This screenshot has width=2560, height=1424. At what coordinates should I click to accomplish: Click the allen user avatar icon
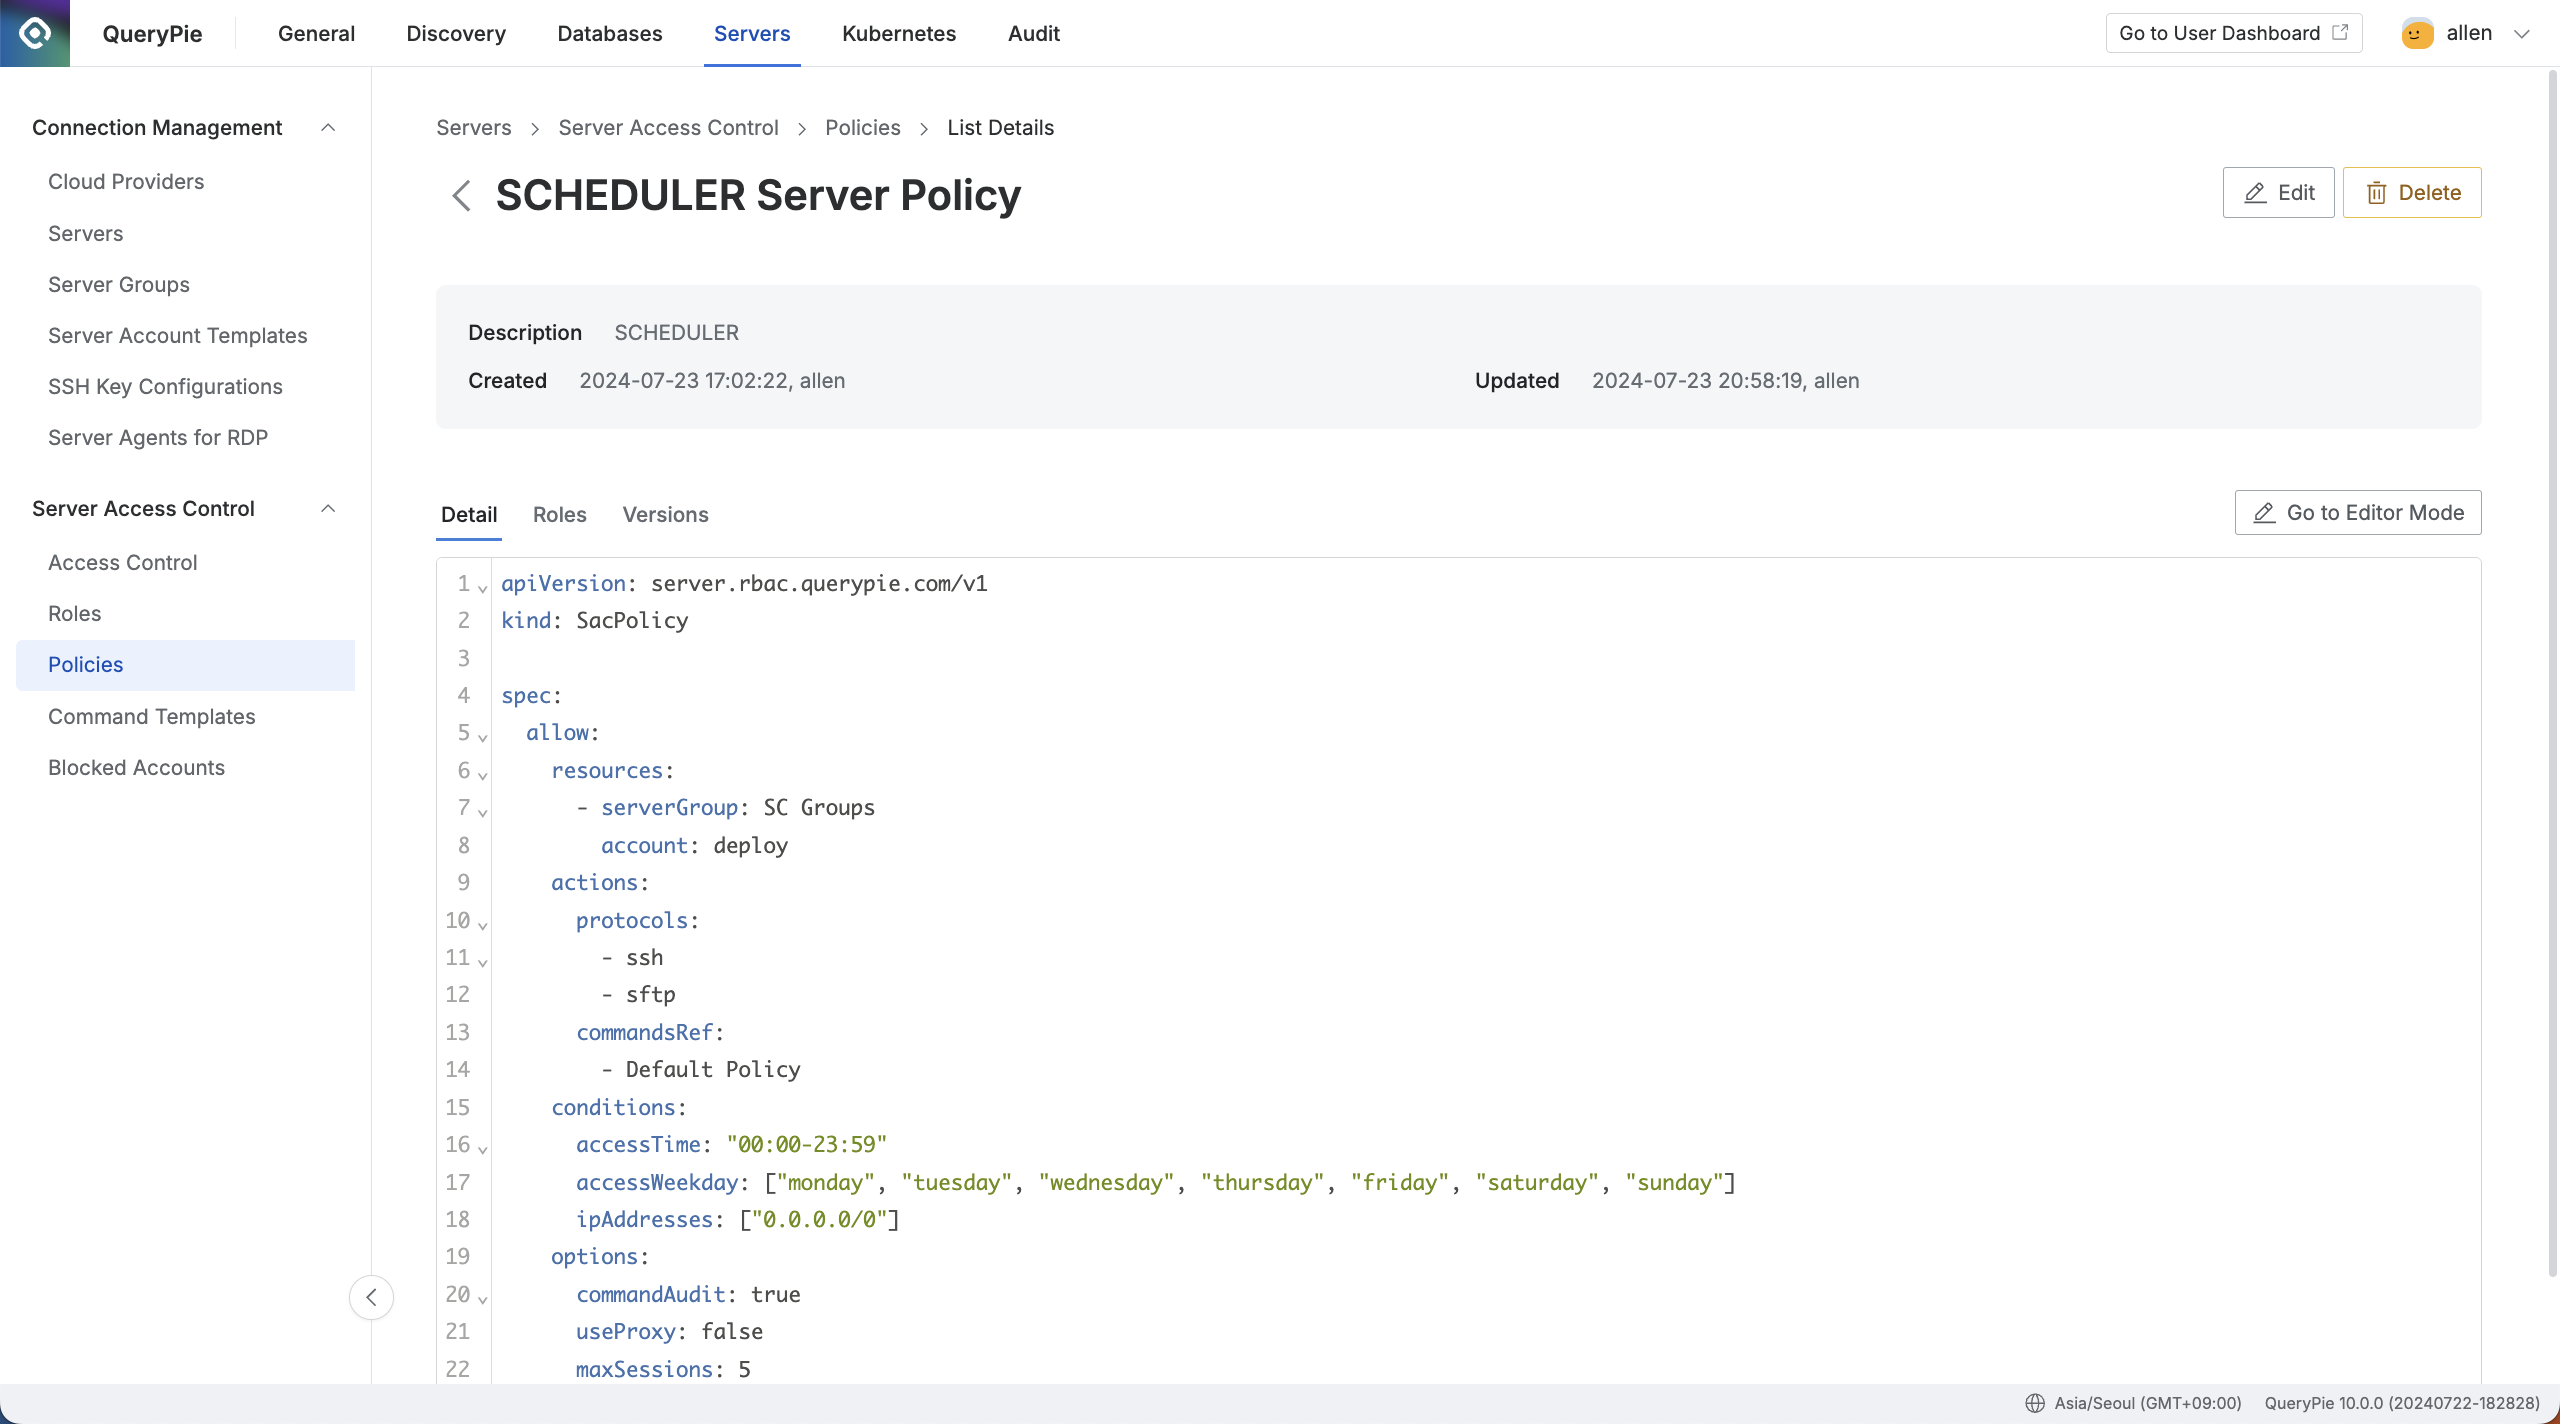click(2417, 33)
